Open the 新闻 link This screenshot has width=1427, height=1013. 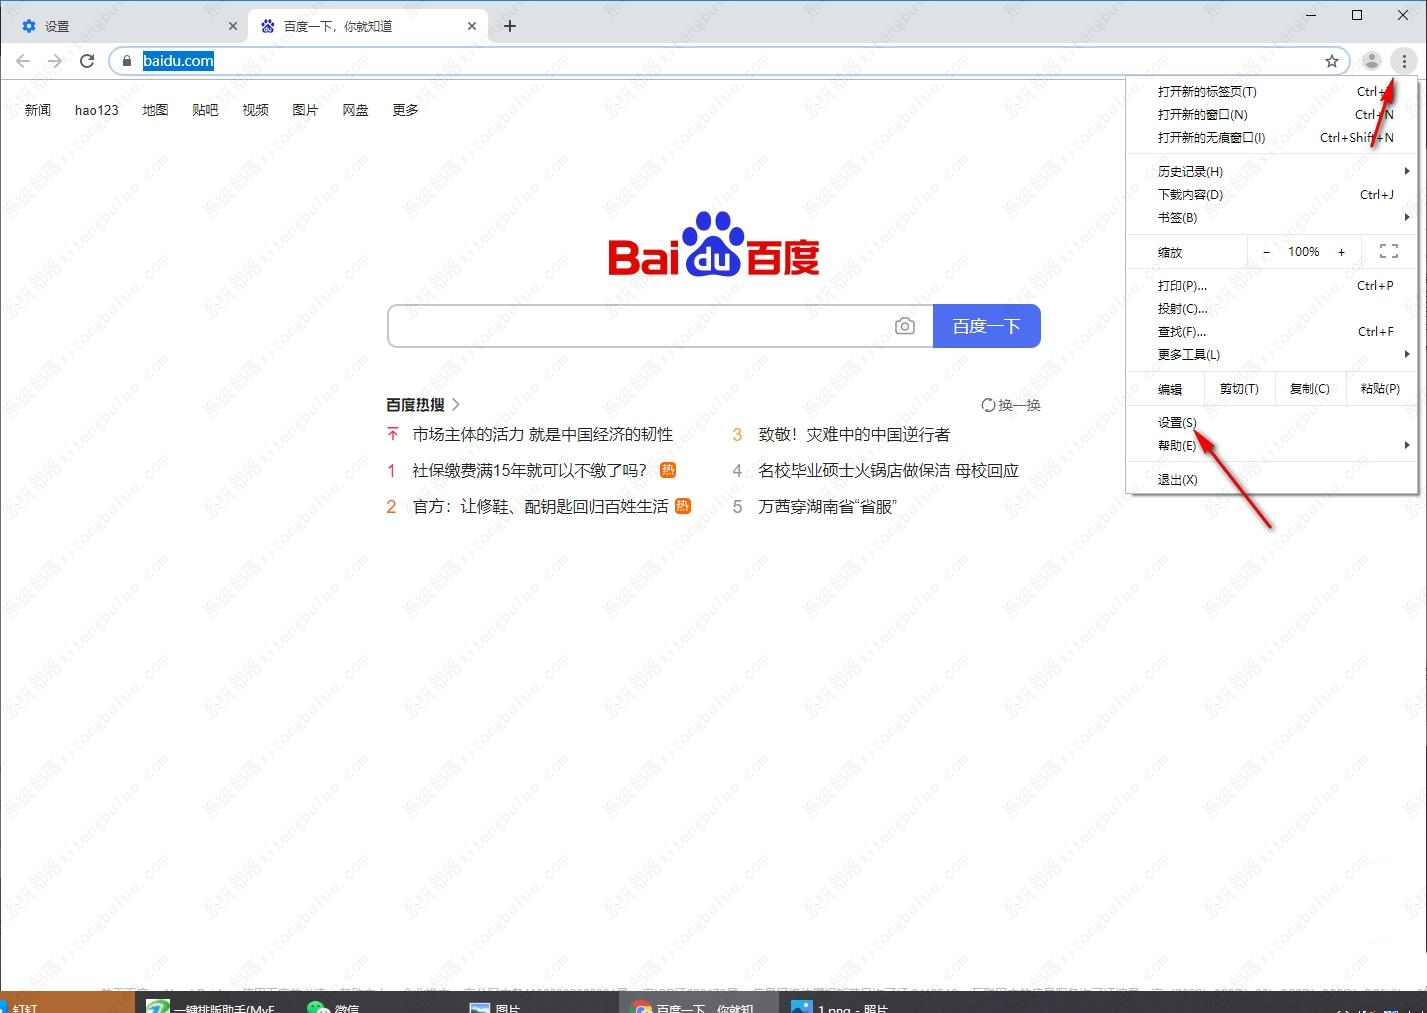click(x=38, y=110)
